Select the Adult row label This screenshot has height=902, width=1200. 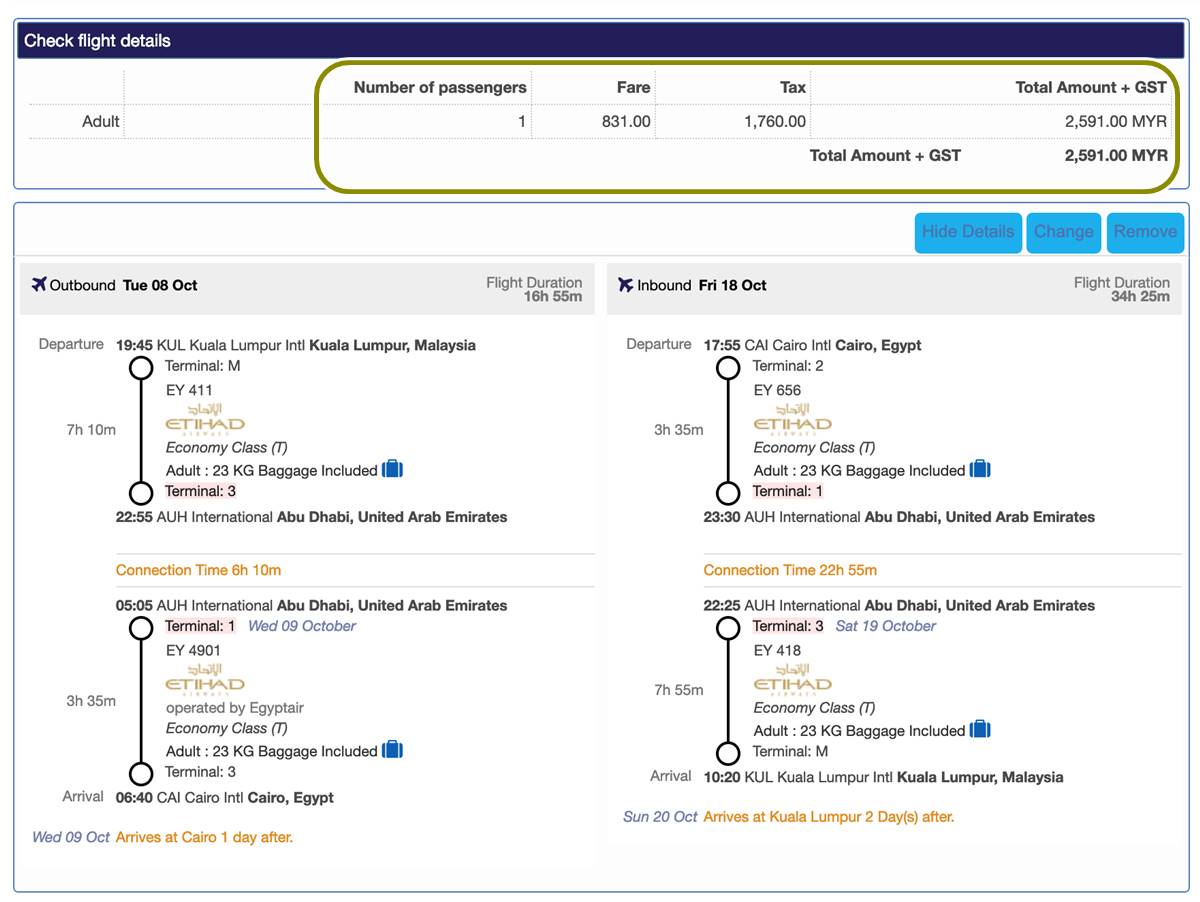(101, 121)
